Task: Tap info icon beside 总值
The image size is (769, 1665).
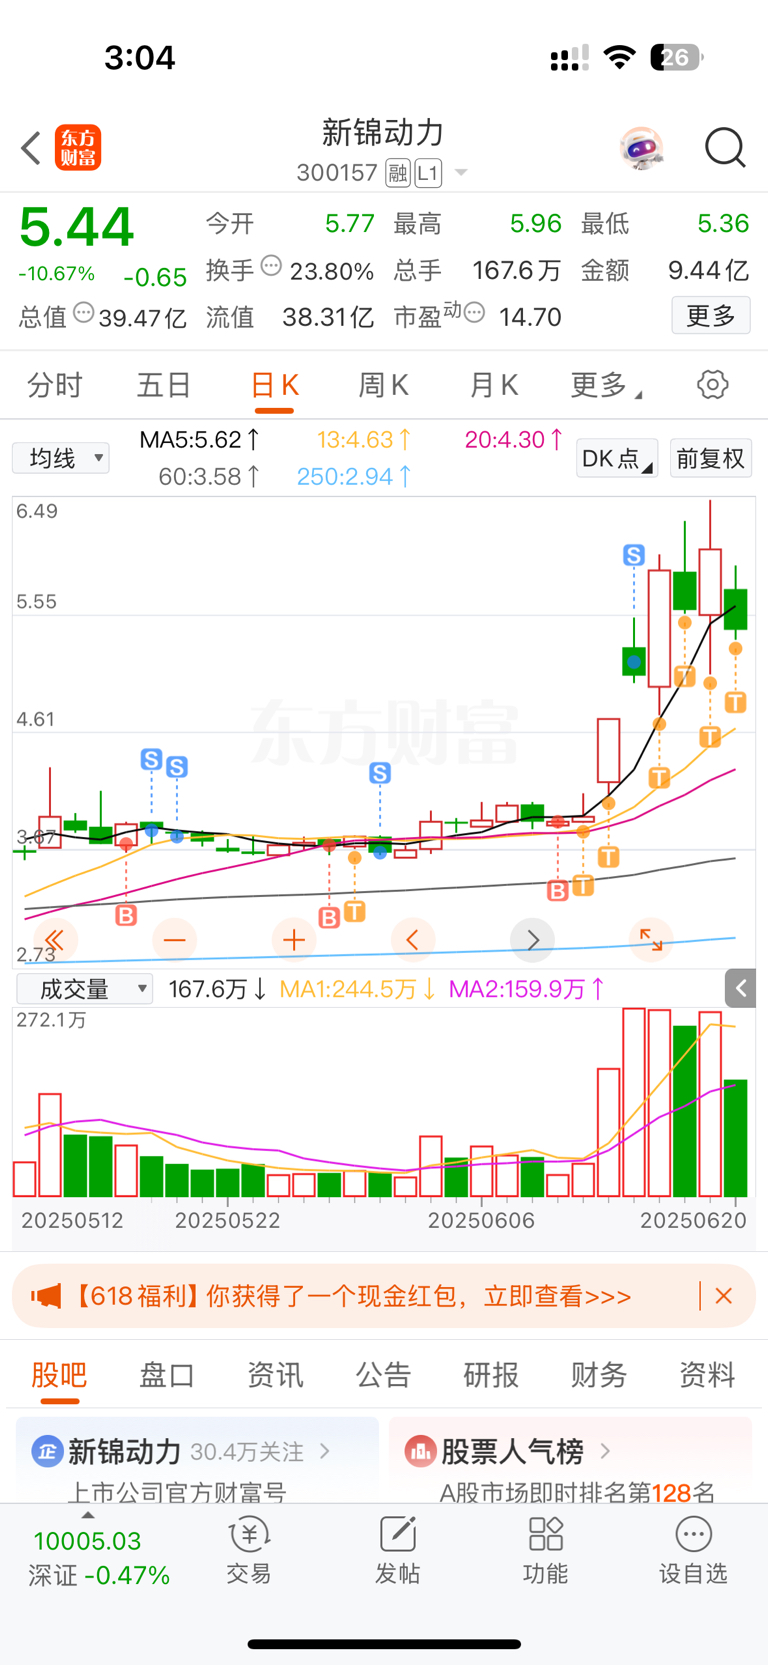Action: point(84,313)
